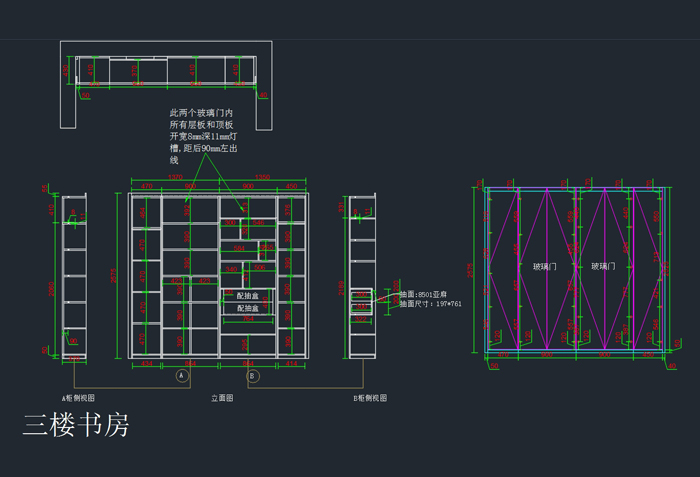The height and width of the screenshot is (477, 700).
Task: Select the A柜侧视图 caption
Action: (x=81, y=398)
